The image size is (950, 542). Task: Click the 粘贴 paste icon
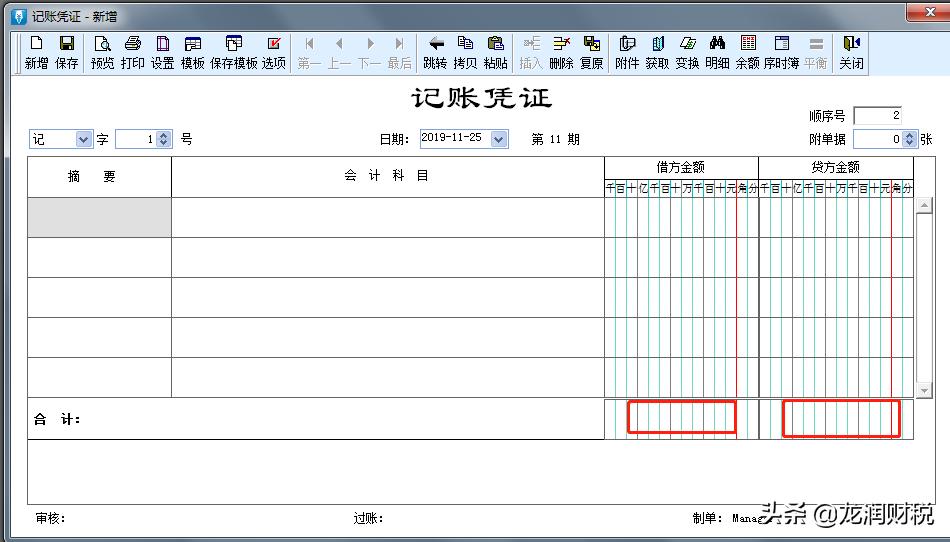[496, 52]
